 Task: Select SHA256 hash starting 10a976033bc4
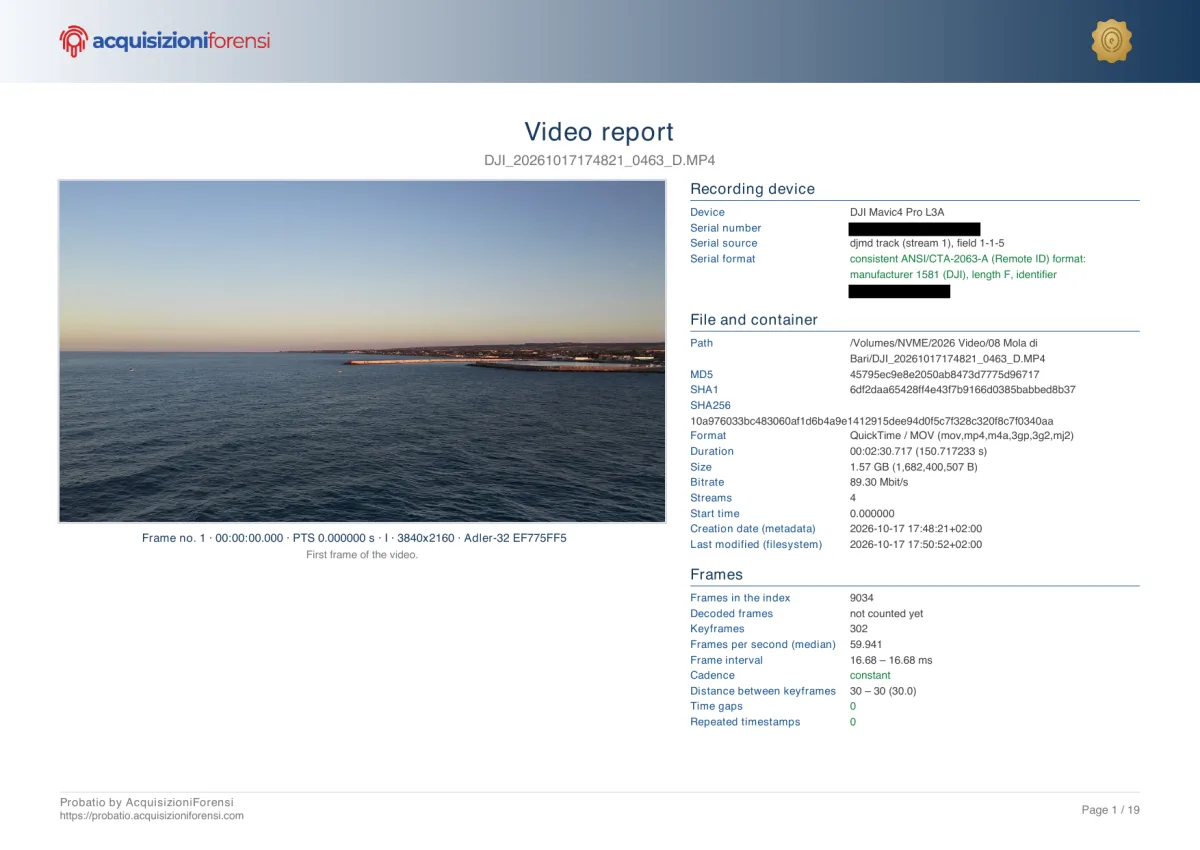click(871, 421)
